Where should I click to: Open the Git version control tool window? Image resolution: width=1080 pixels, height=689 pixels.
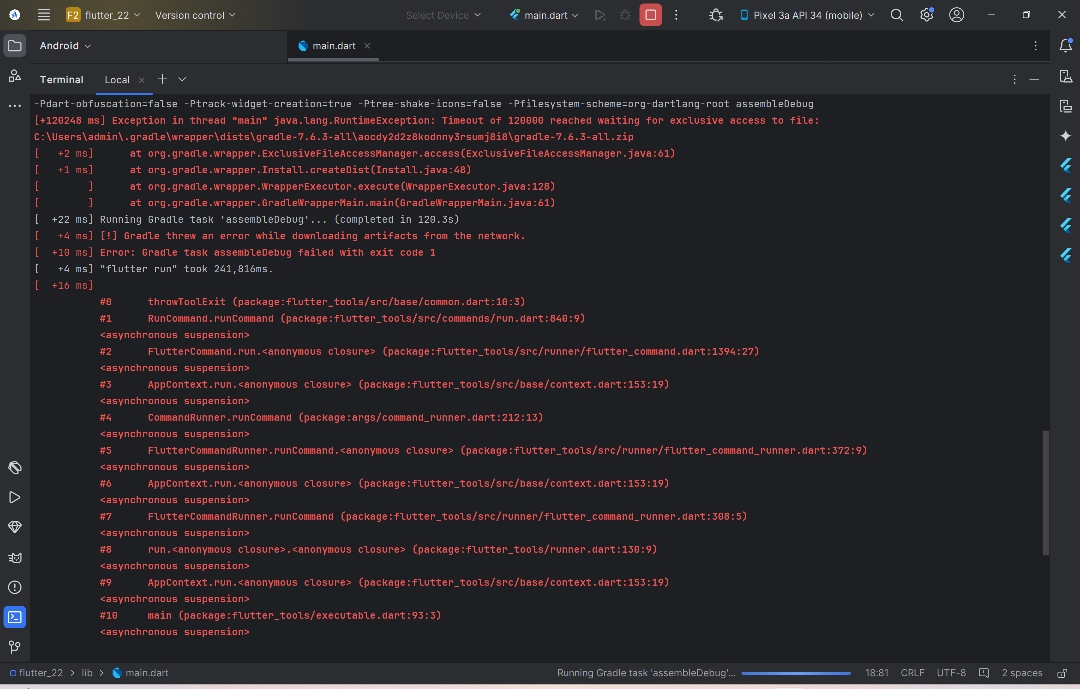[x=14, y=647]
